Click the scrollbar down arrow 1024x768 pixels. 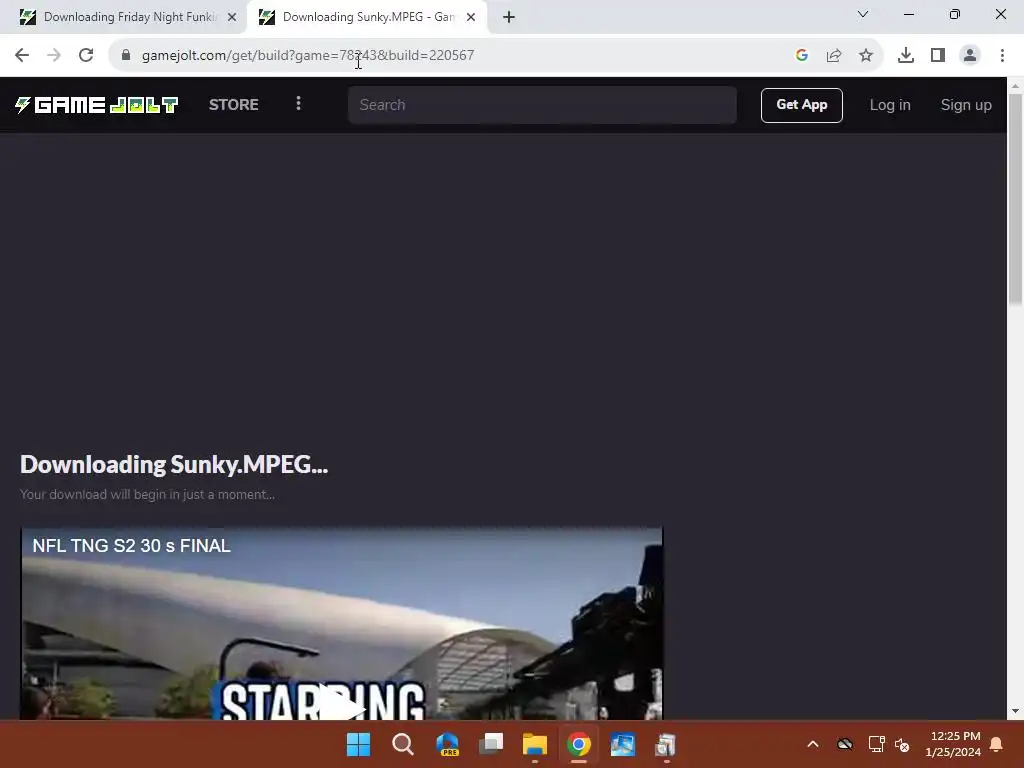1016,711
